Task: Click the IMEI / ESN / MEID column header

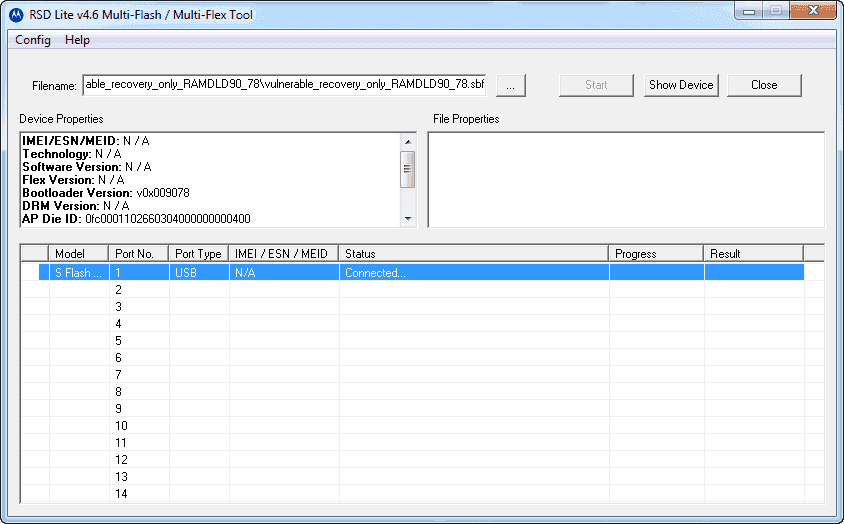Action: click(x=284, y=254)
